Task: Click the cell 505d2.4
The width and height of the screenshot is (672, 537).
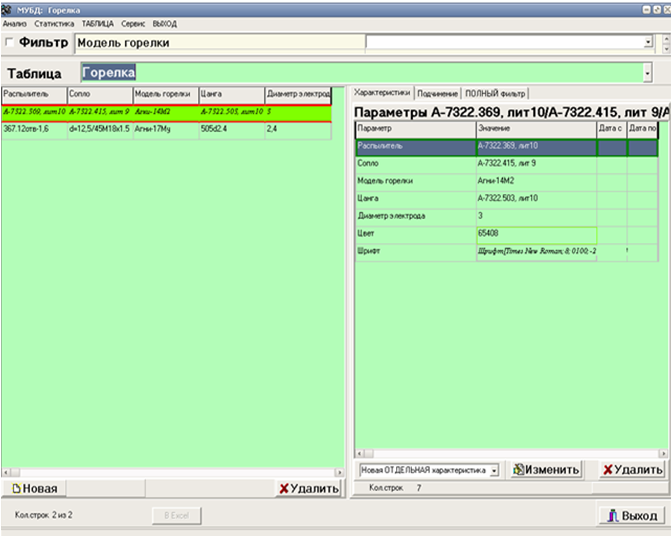Action: (x=232, y=129)
